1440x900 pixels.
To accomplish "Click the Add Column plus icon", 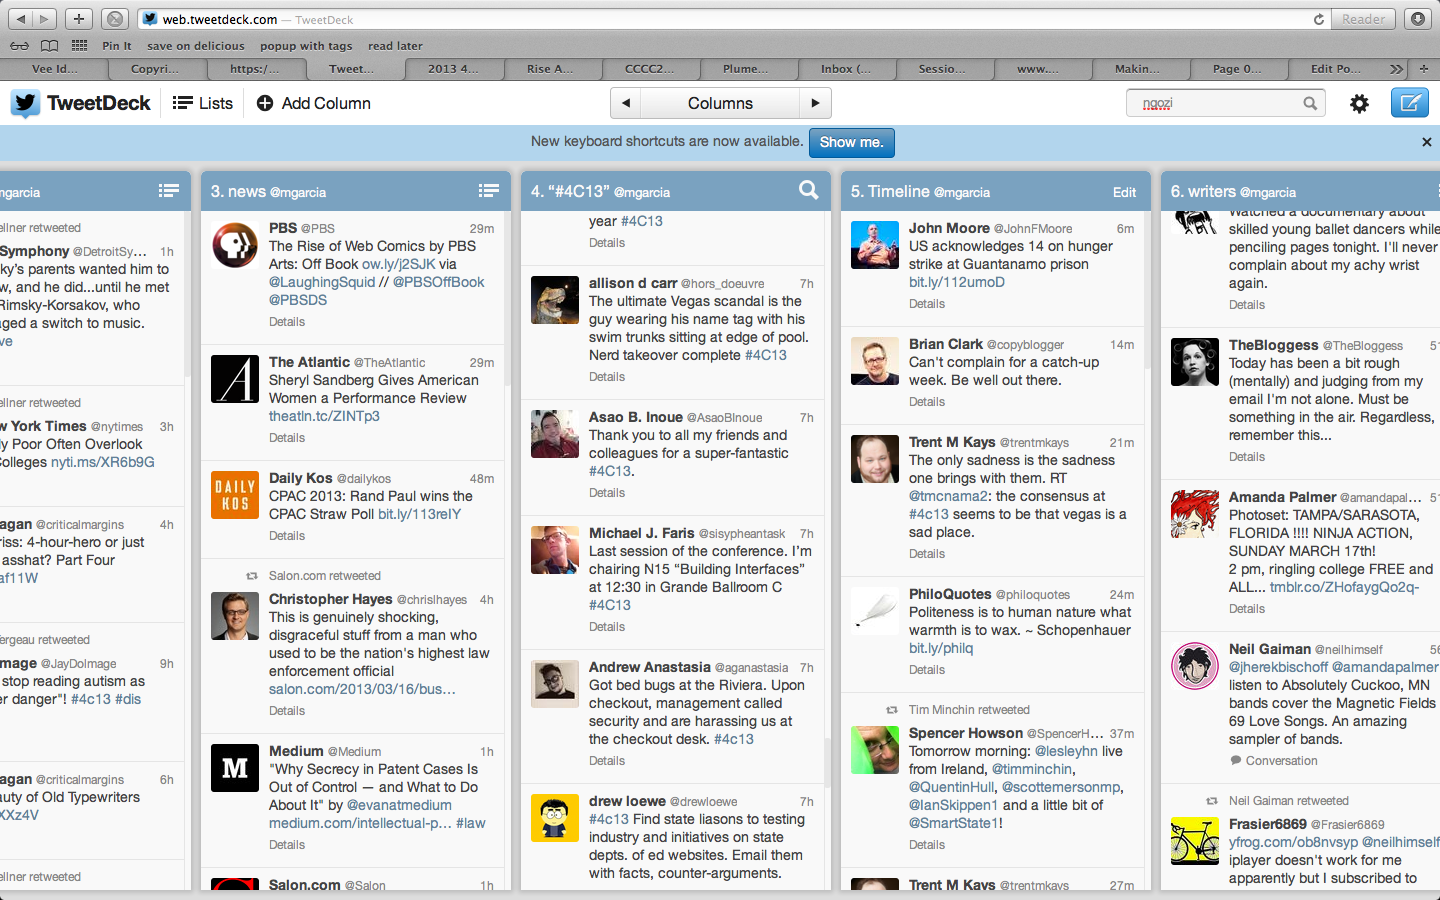I will point(265,103).
